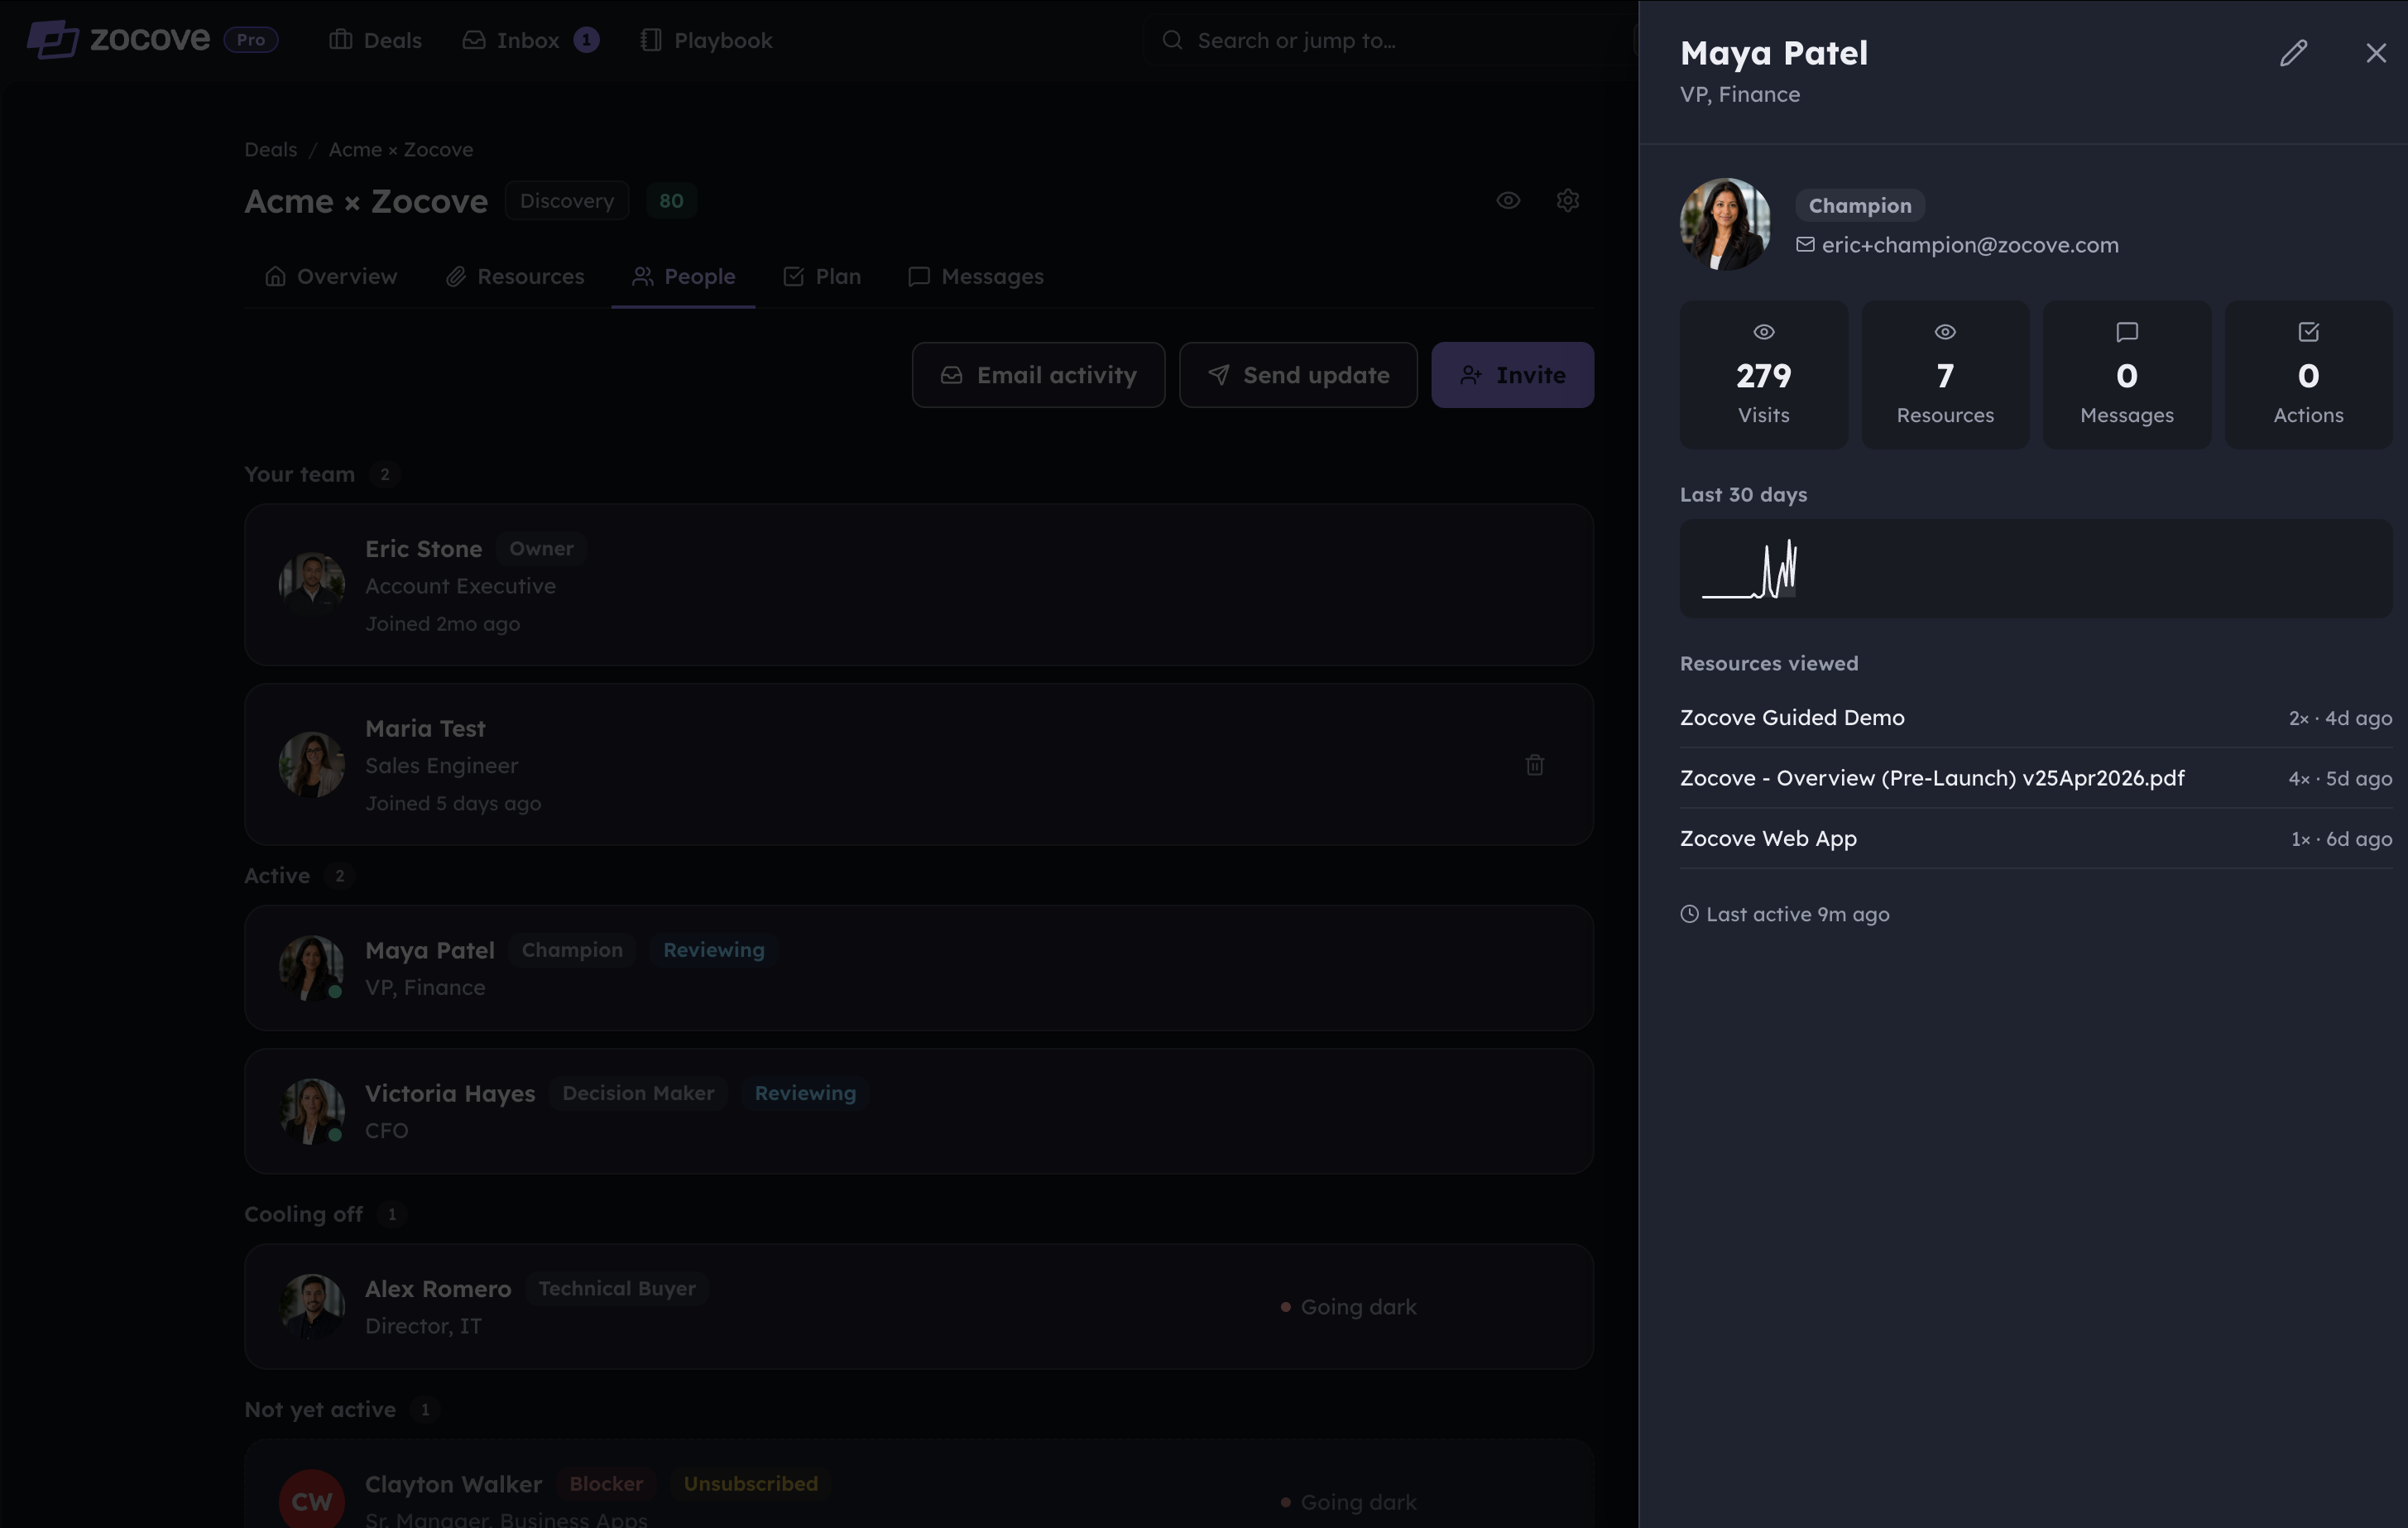Click the Decision Maker role tag
2408x1528 pixels.
point(638,1093)
